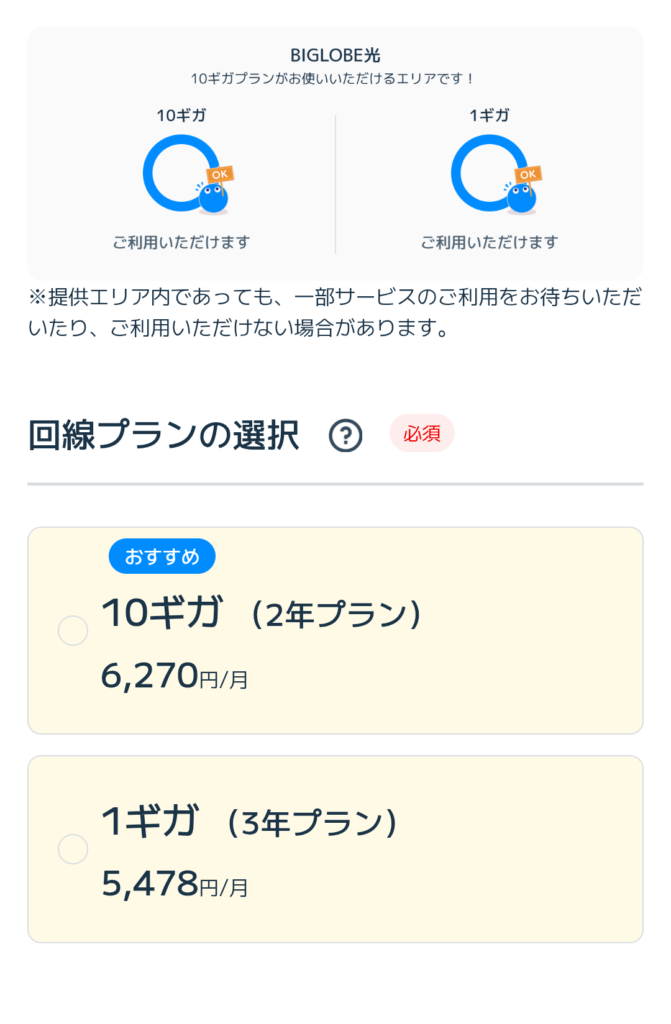
Task: Click the 6,270円/月 price text
Action: click(x=175, y=676)
